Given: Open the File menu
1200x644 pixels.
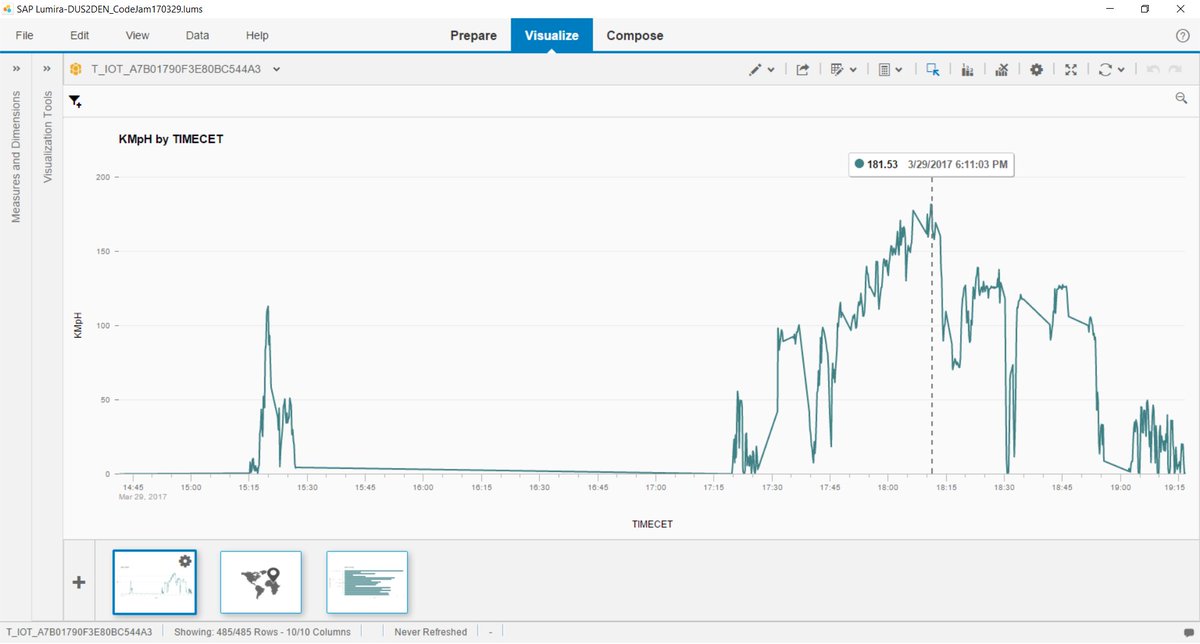Looking at the screenshot, I should 24,35.
